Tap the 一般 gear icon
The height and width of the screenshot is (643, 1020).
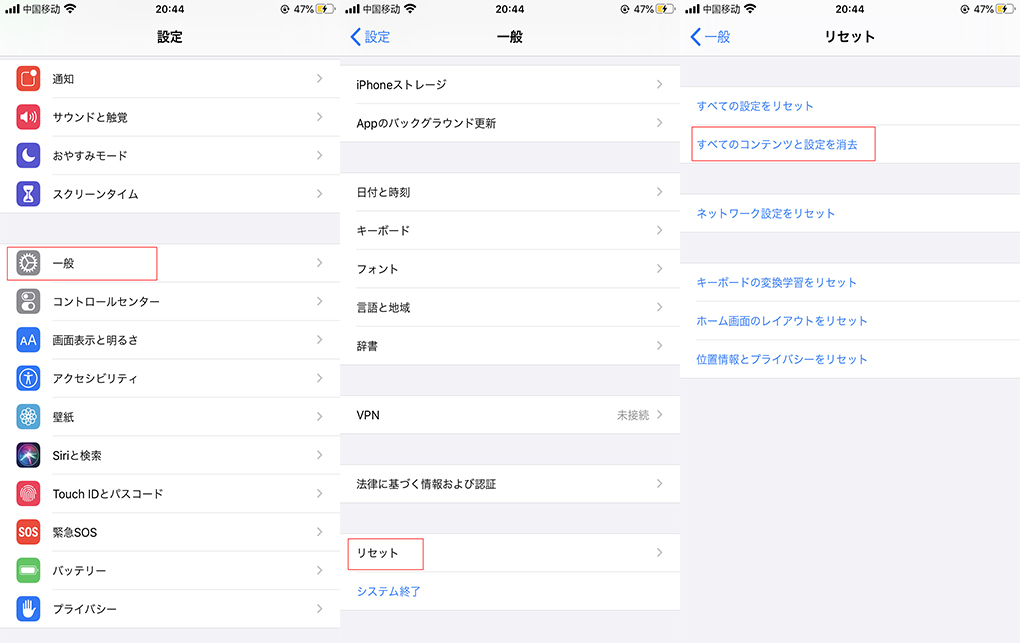[x=28, y=263]
